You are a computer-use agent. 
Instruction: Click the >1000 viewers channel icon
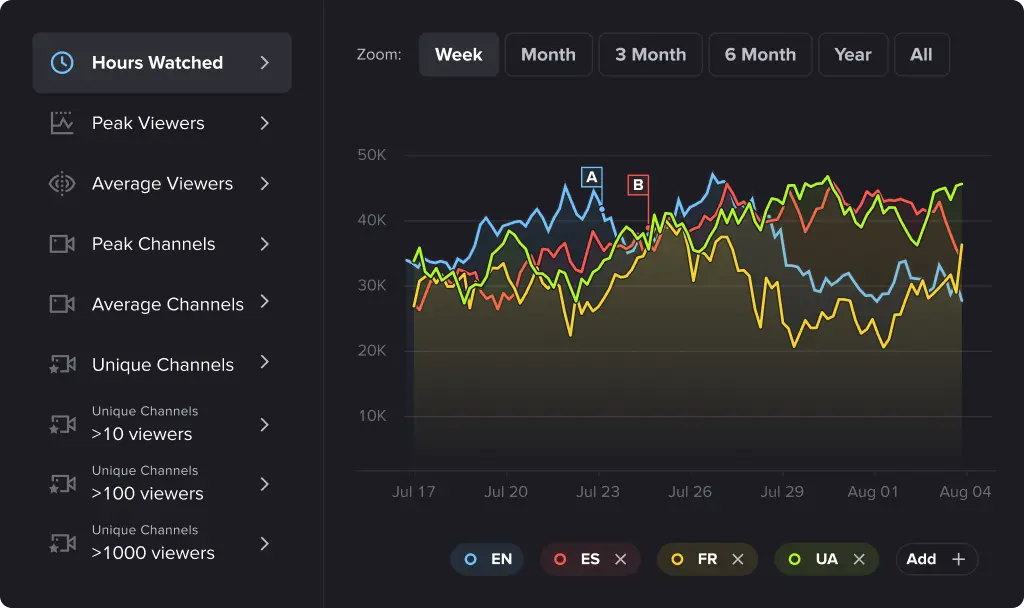tap(62, 543)
